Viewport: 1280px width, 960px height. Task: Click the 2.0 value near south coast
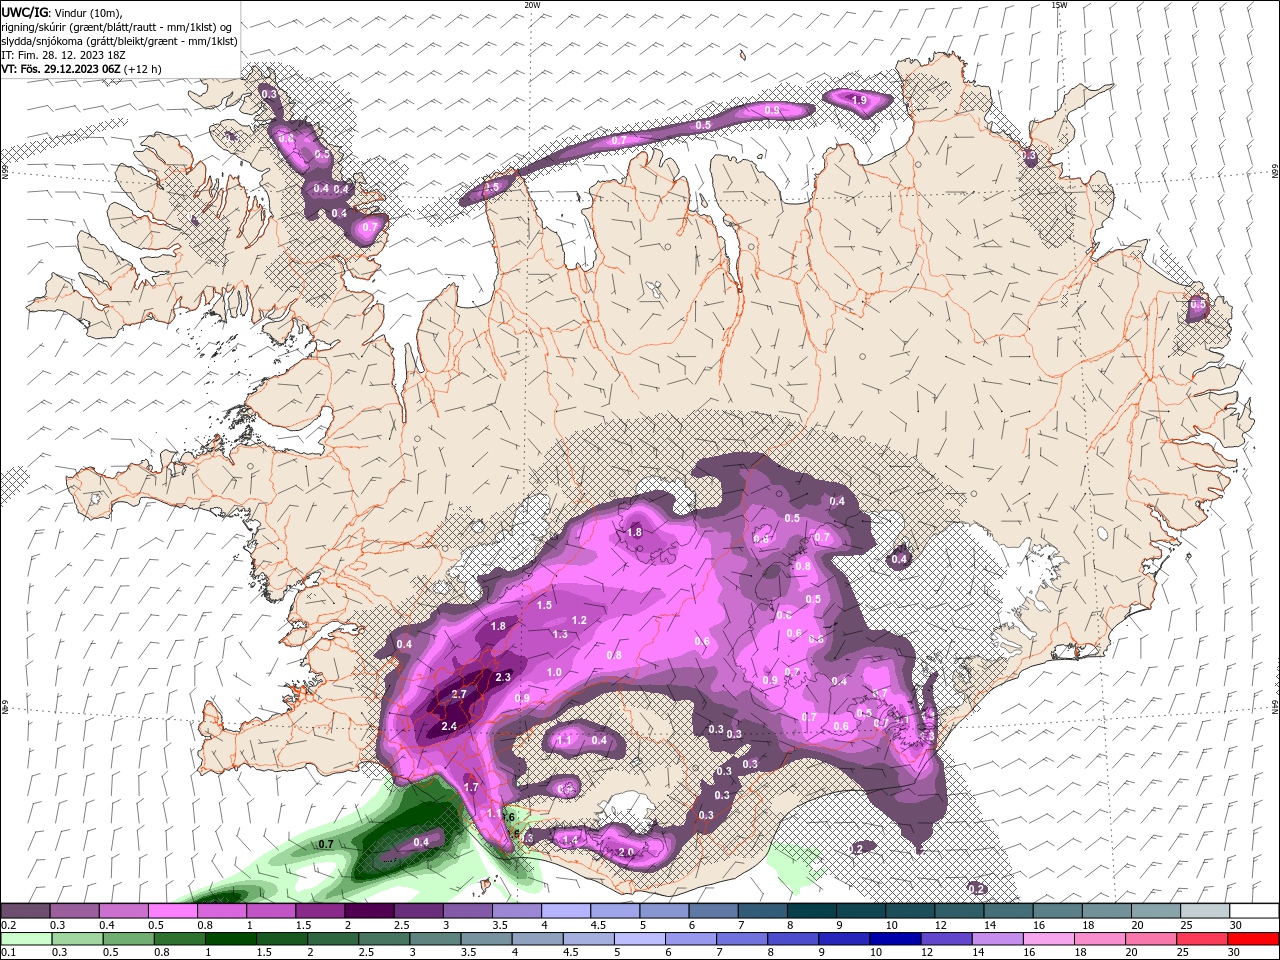[627, 852]
